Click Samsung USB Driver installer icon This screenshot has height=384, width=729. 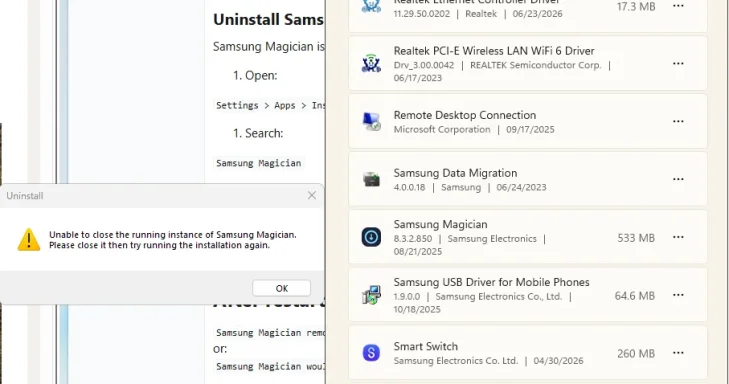[x=371, y=295]
